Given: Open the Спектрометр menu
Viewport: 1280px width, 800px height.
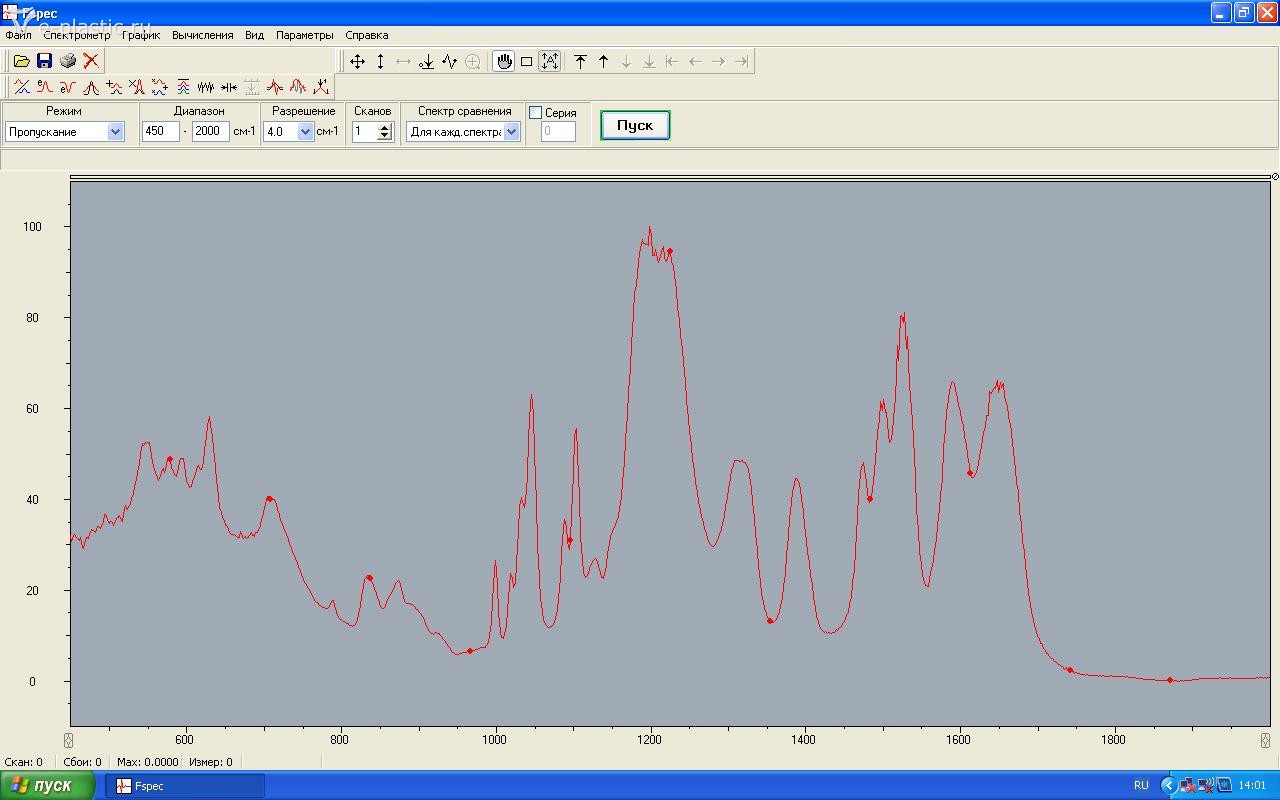Looking at the screenshot, I should pos(77,35).
